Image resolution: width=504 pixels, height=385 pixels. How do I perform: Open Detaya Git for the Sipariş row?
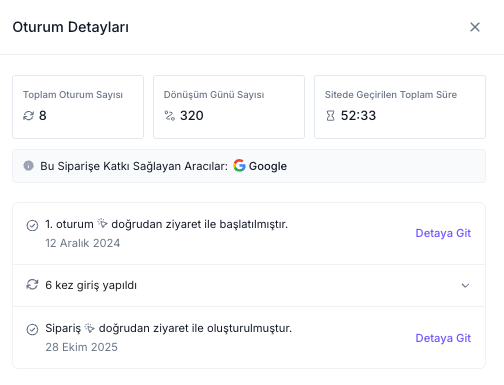click(x=443, y=338)
